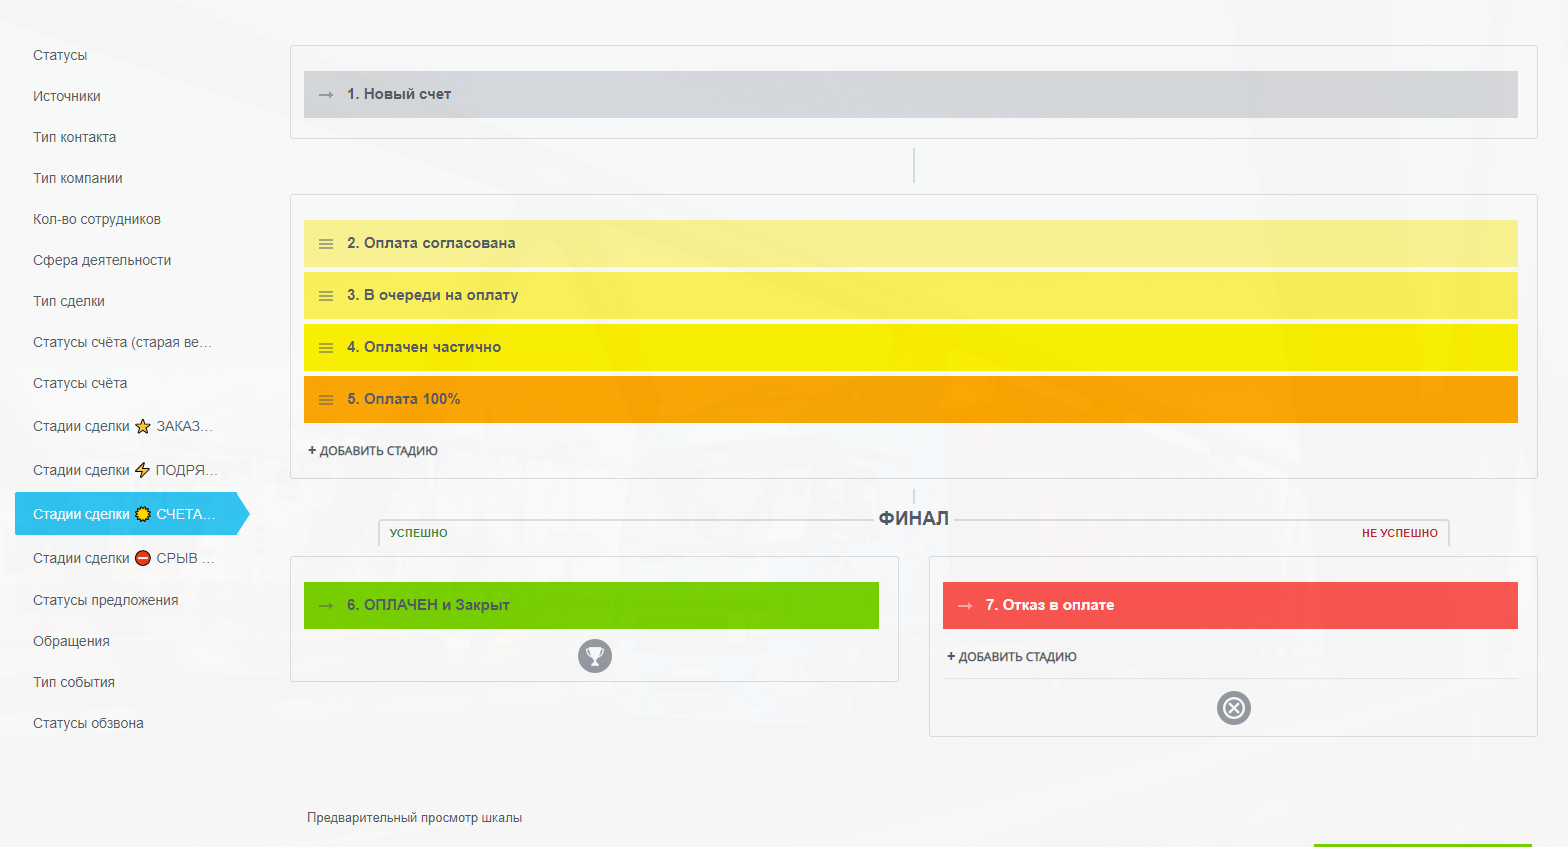This screenshot has width=1568, height=847.
Task: Click the orange Оплата 100% stage bar
Action: click(x=910, y=400)
